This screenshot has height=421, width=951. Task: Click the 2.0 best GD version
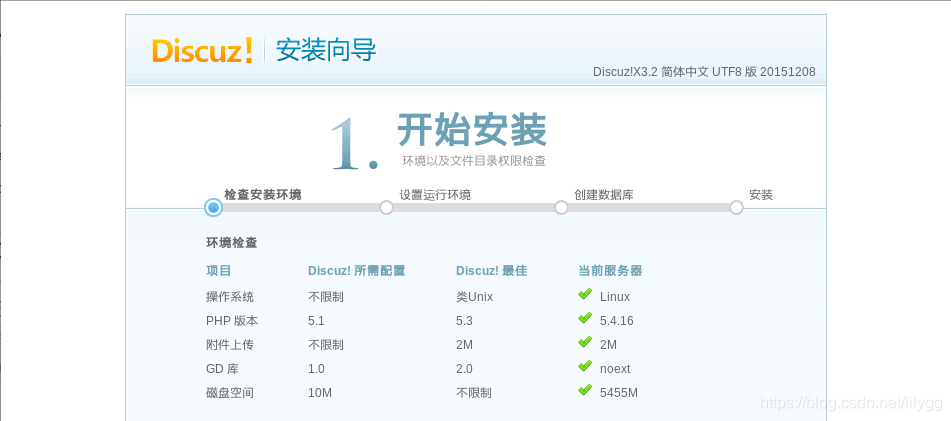[x=465, y=369]
